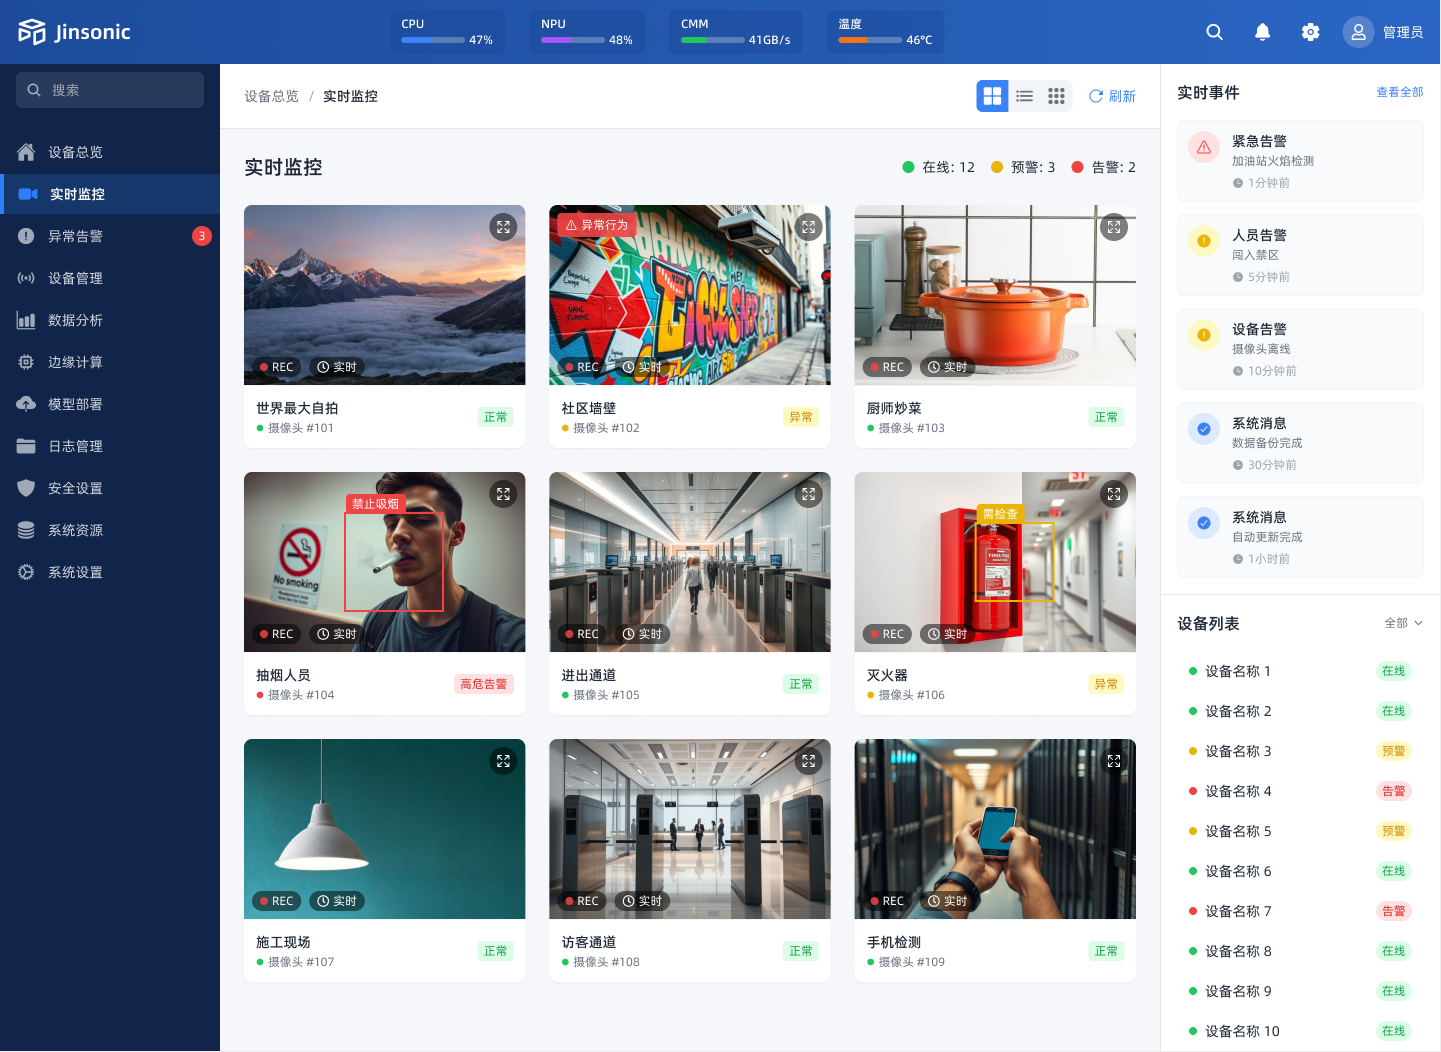
Task: Navigate to 设备总览 via breadcrumb
Action: click(271, 96)
